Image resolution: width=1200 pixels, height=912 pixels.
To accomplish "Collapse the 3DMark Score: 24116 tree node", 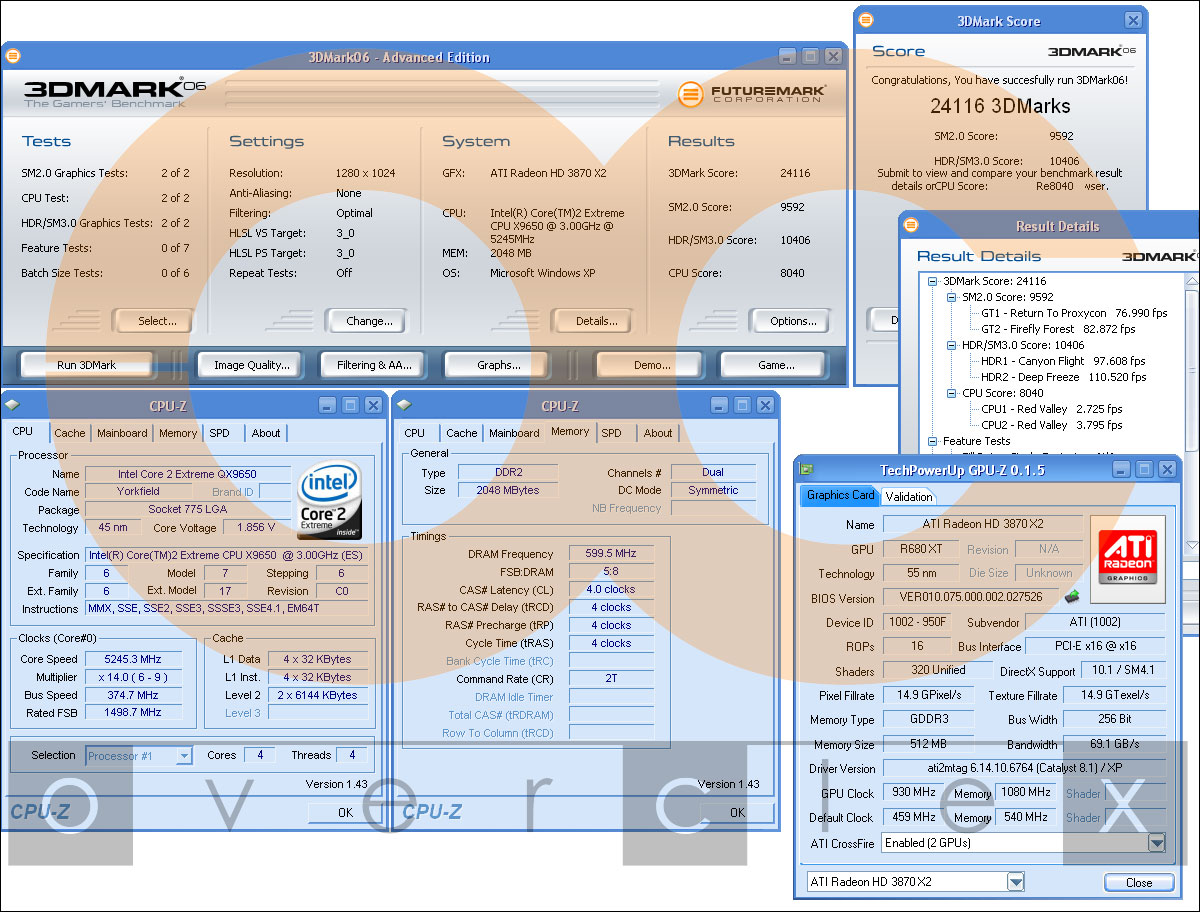I will [x=933, y=281].
